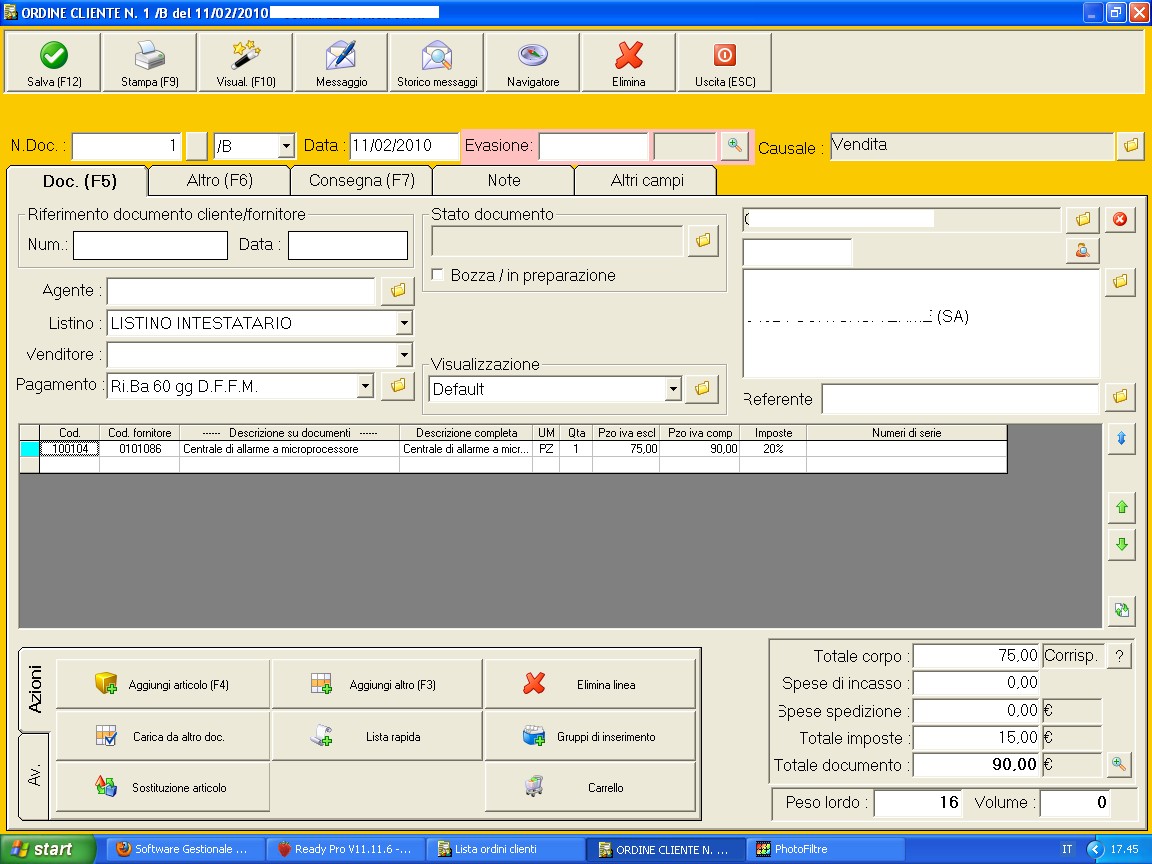
Task: Save the order with Salva (F12)
Action: click(x=53, y=63)
